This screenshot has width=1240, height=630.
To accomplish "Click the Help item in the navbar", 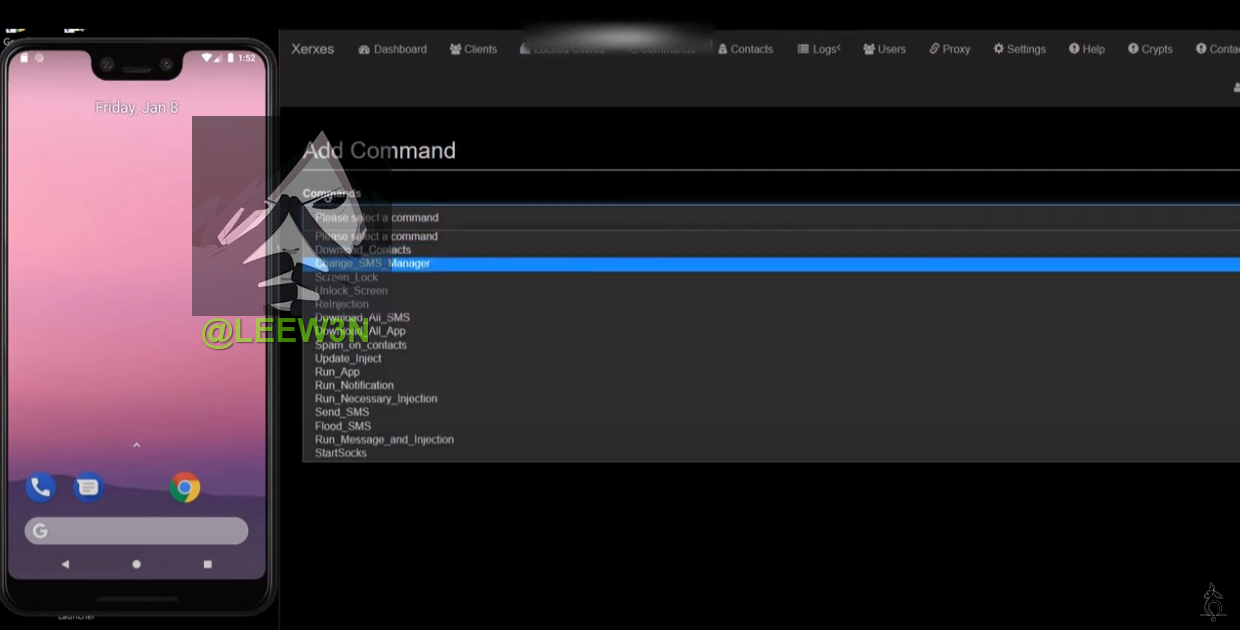I will 1087,49.
